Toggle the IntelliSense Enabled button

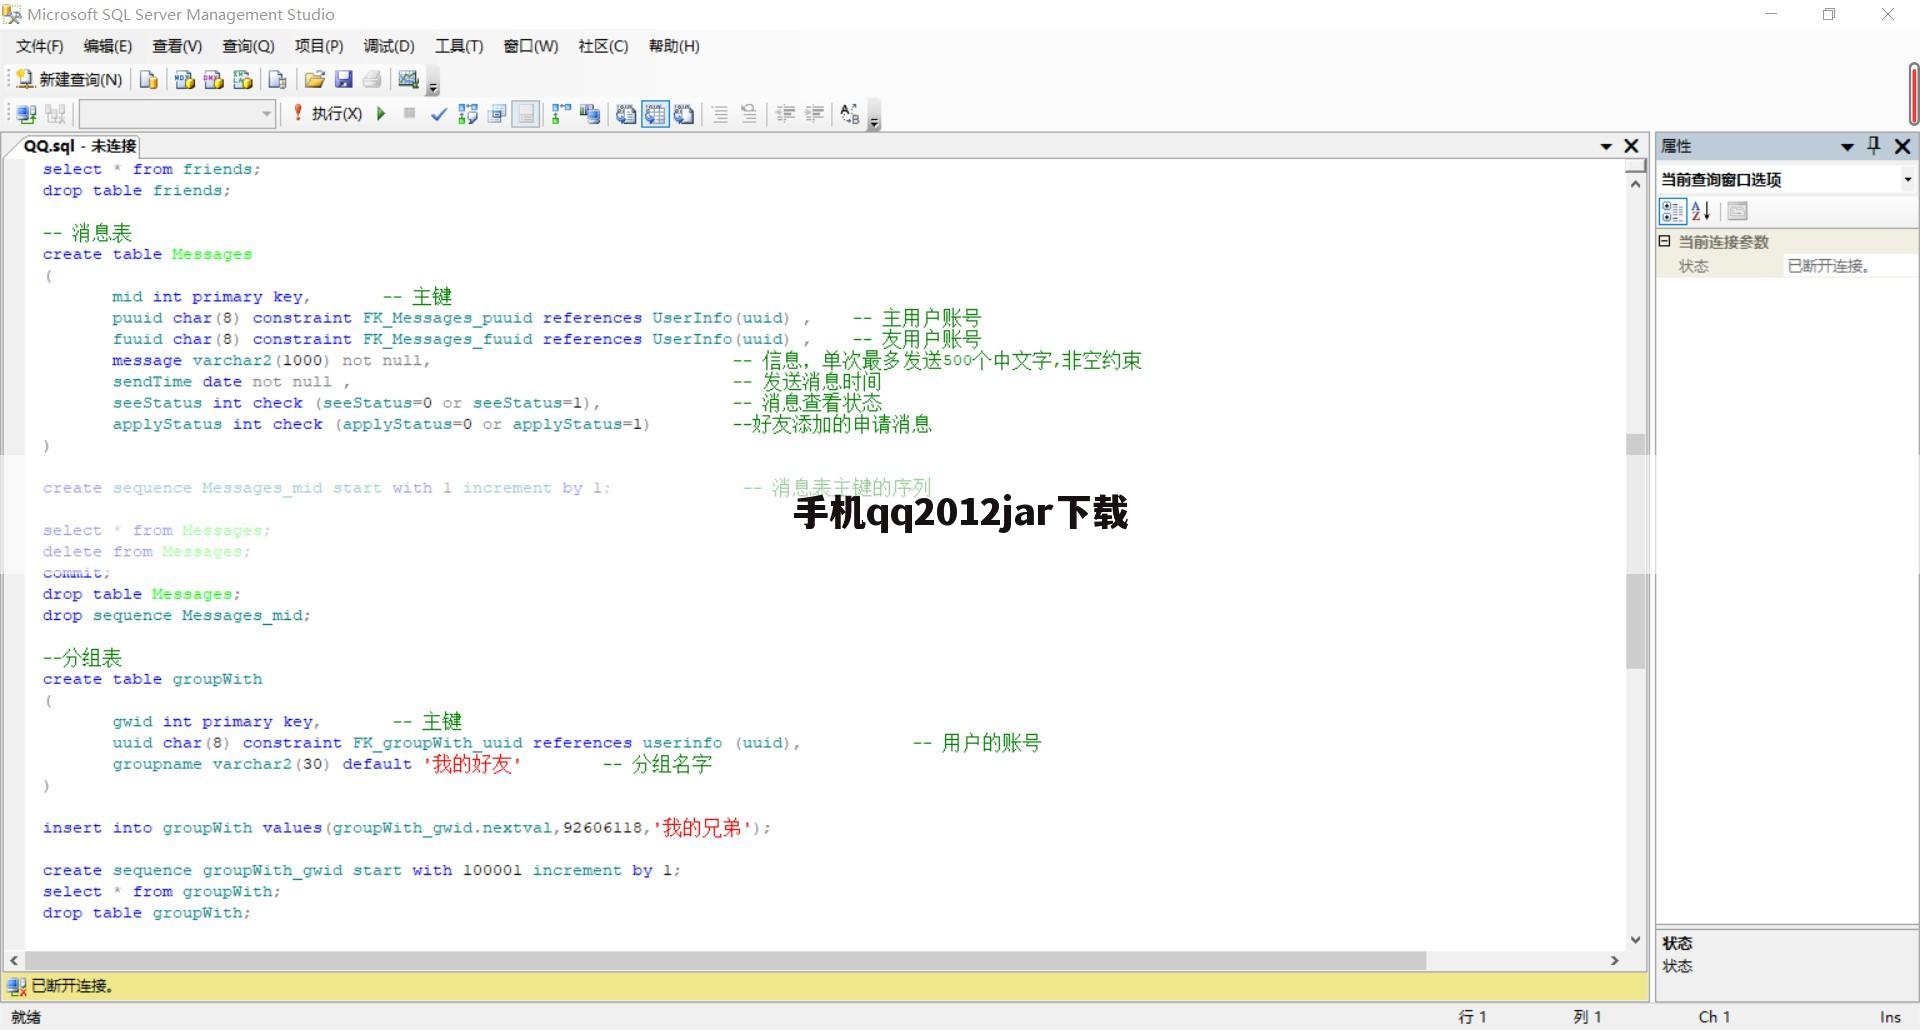[526, 114]
